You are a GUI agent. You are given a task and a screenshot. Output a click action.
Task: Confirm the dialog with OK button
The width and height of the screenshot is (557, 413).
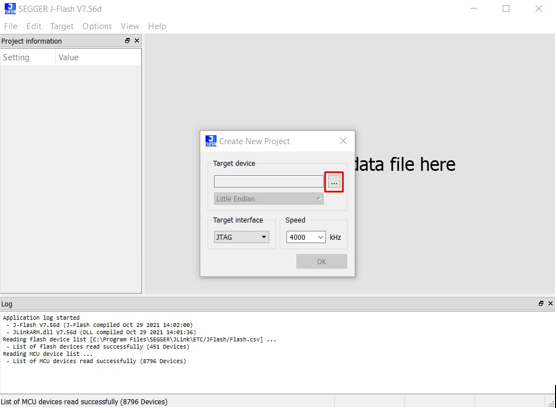[321, 261]
